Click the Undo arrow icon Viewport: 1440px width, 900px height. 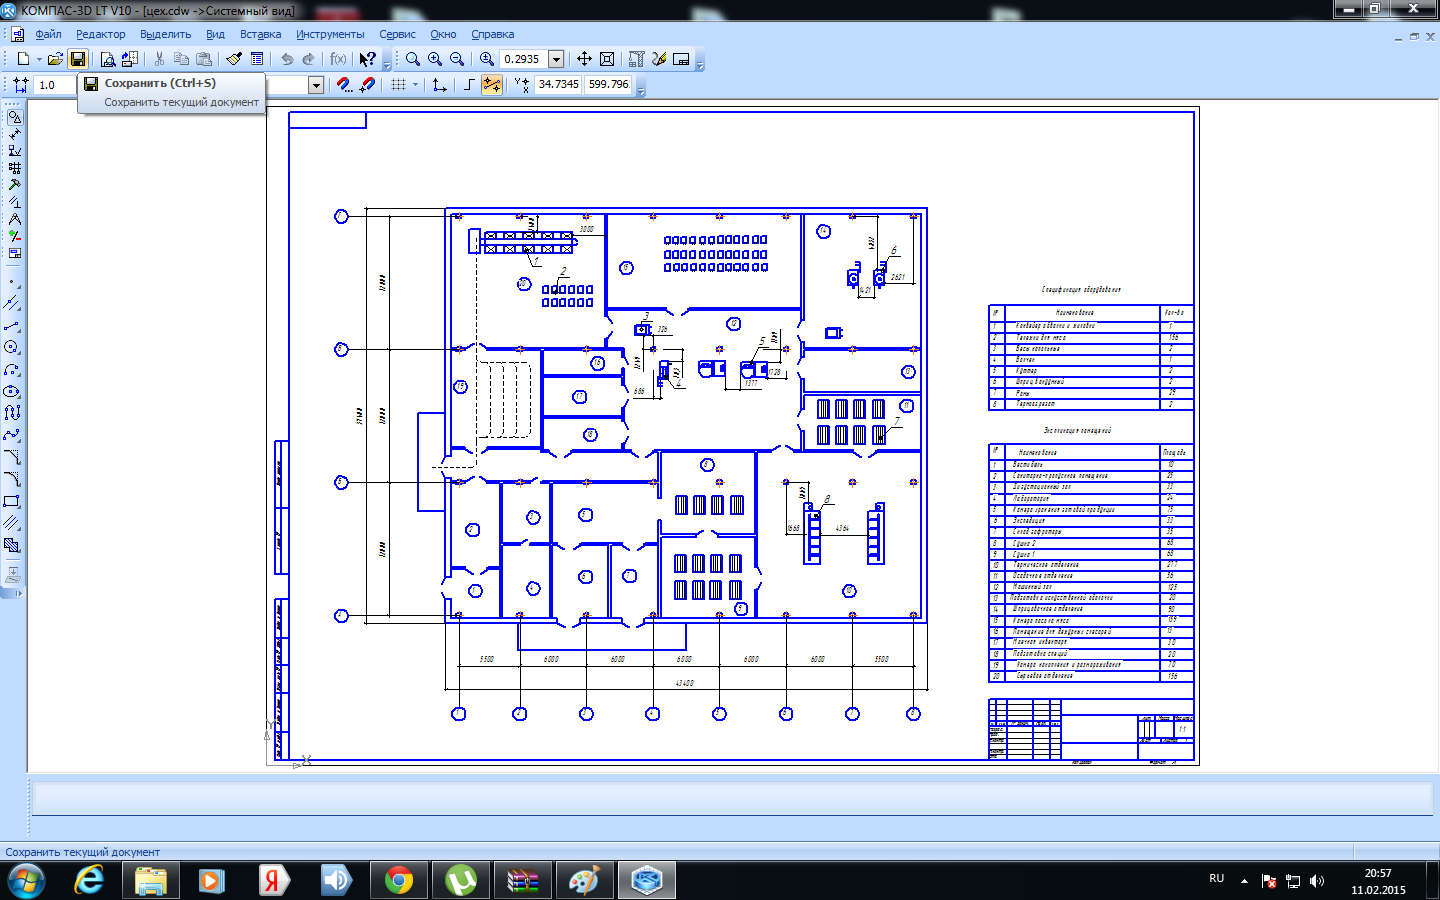(x=287, y=59)
